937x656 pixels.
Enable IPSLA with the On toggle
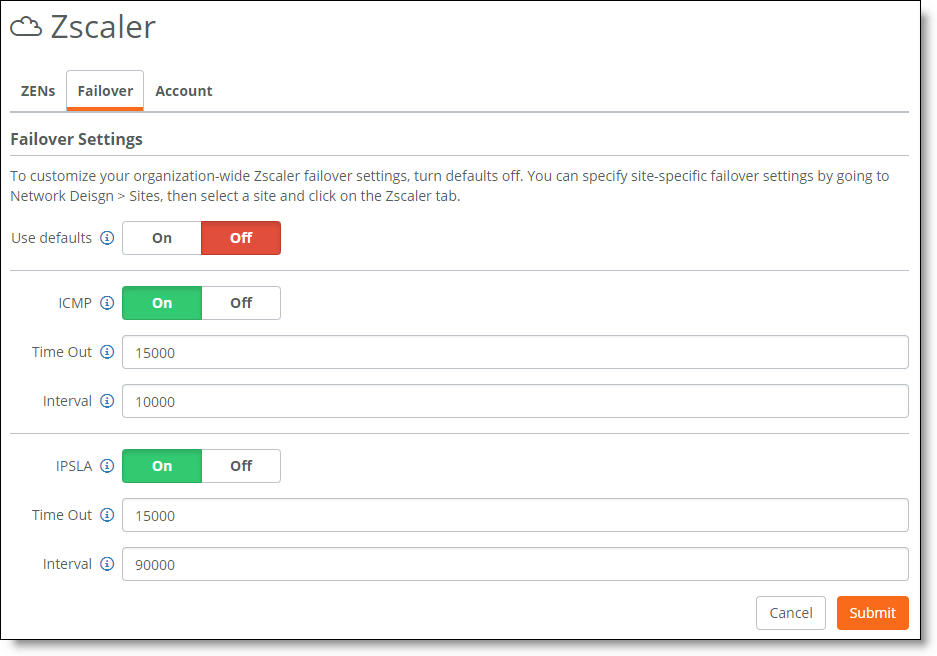[x=162, y=466]
